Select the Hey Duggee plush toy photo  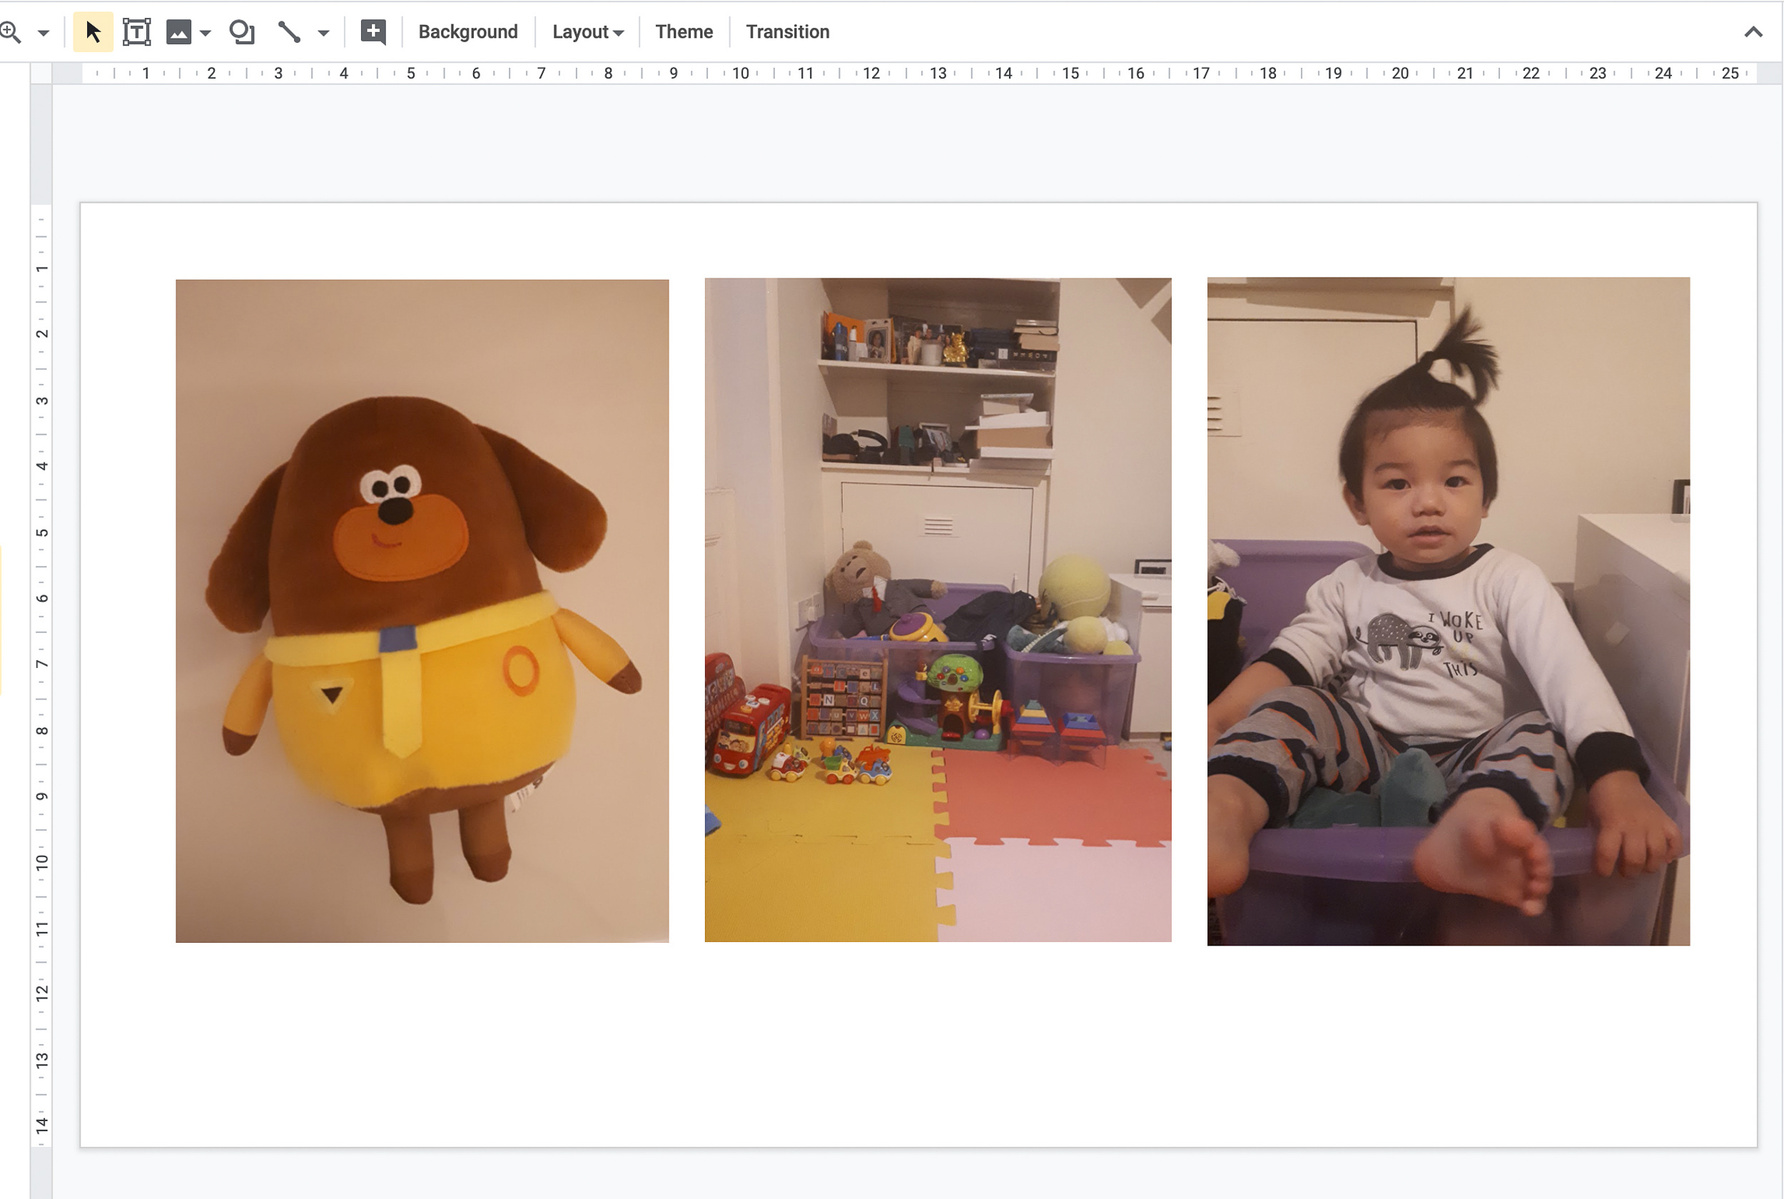422,611
